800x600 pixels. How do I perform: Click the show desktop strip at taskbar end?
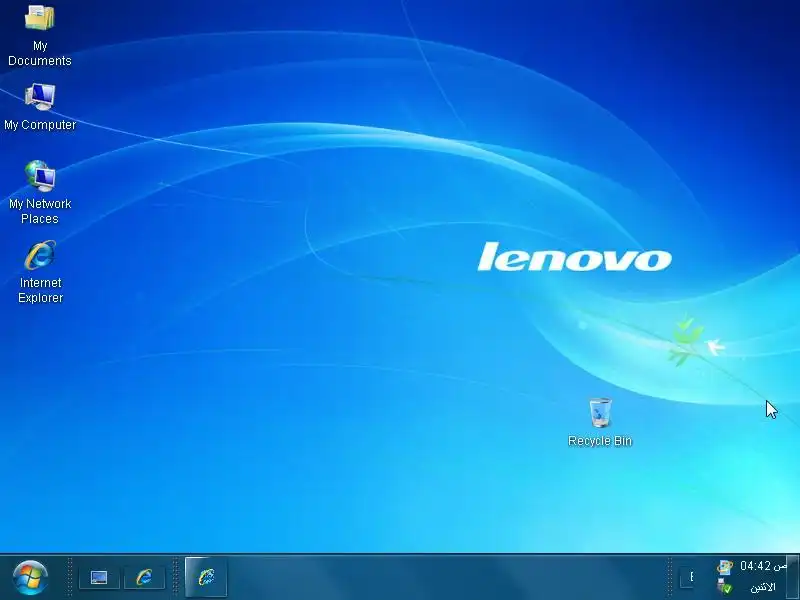tap(793, 577)
